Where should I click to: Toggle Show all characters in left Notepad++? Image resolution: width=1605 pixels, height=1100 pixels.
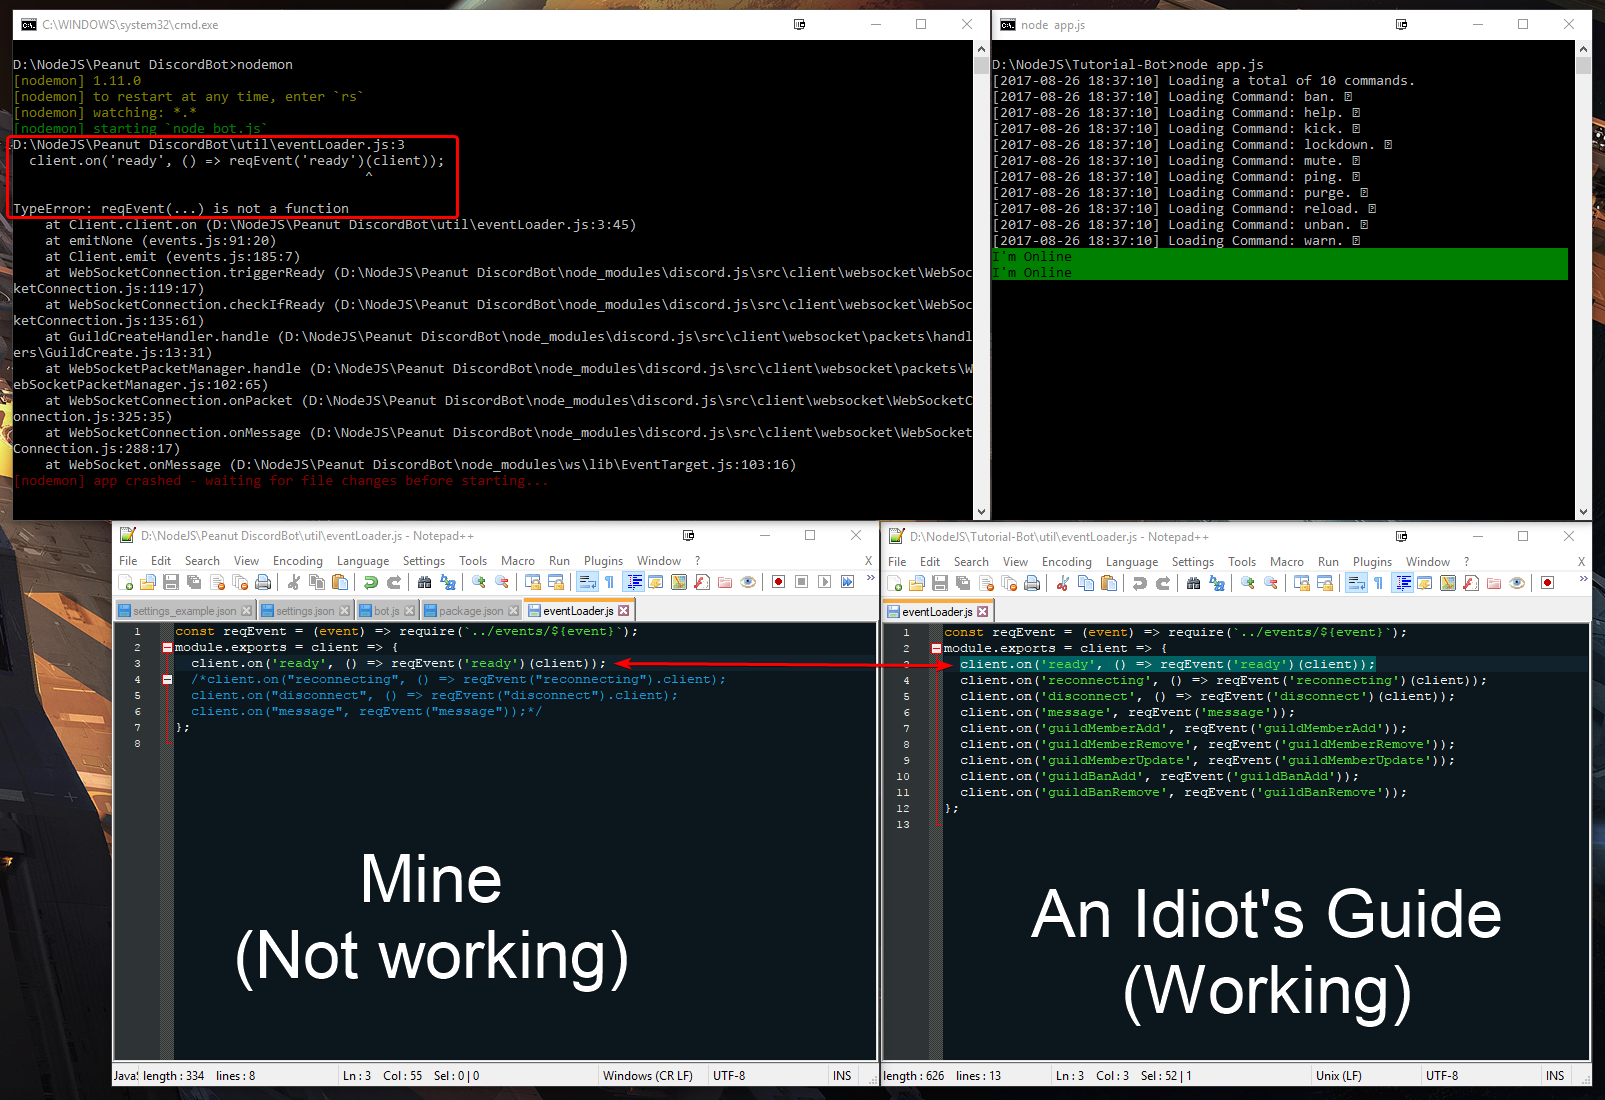click(609, 582)
